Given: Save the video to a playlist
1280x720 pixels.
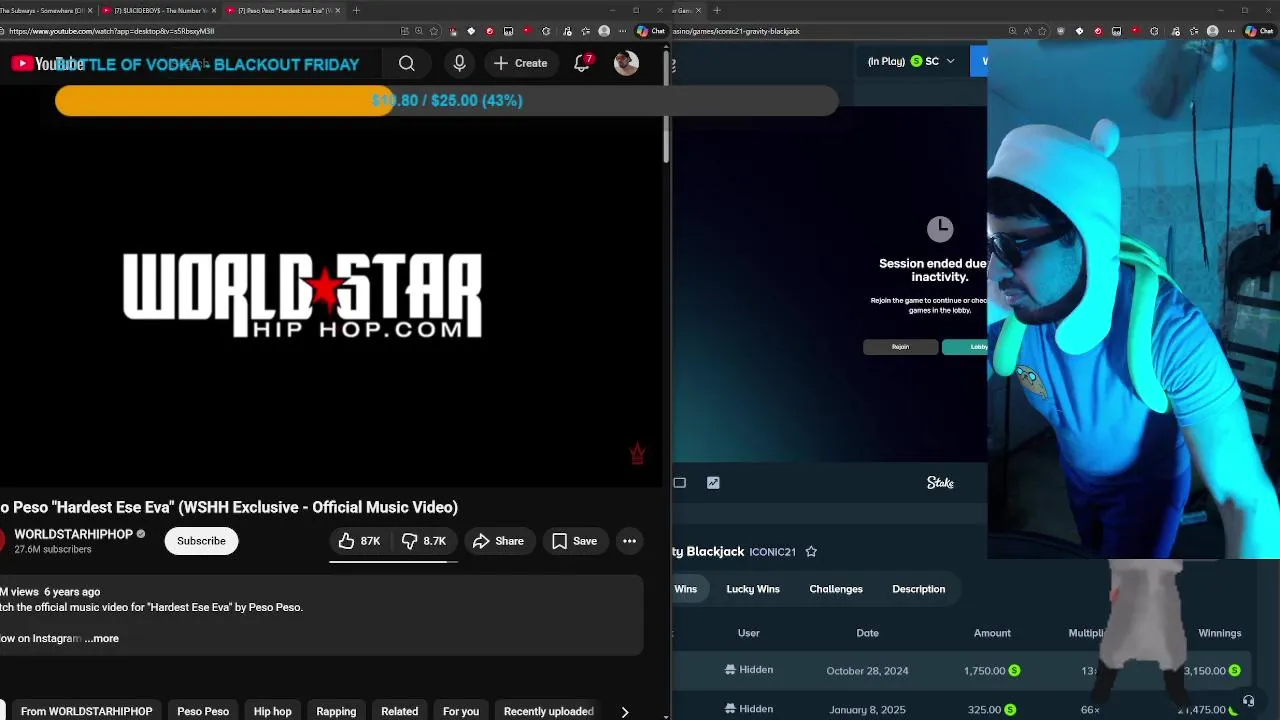Looking at the screenshot, I should (575, 541).
